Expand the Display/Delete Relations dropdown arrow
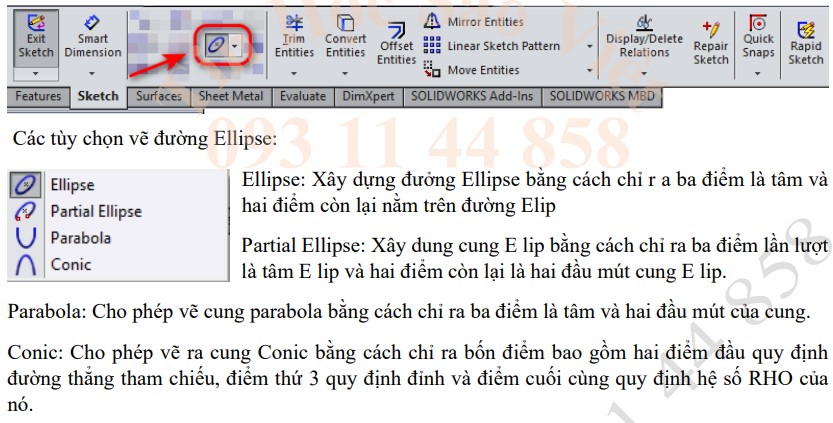Viewport: 833px width, 423px height. point(644,73)
